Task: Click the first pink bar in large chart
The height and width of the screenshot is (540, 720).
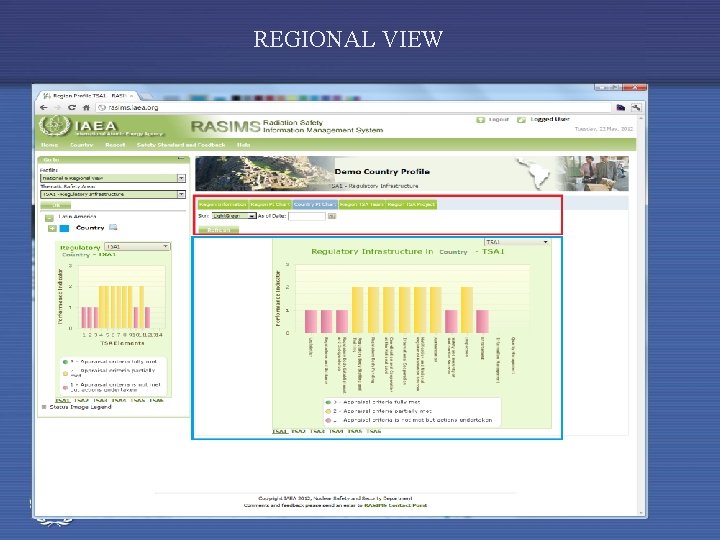Action: pos(311,321)
